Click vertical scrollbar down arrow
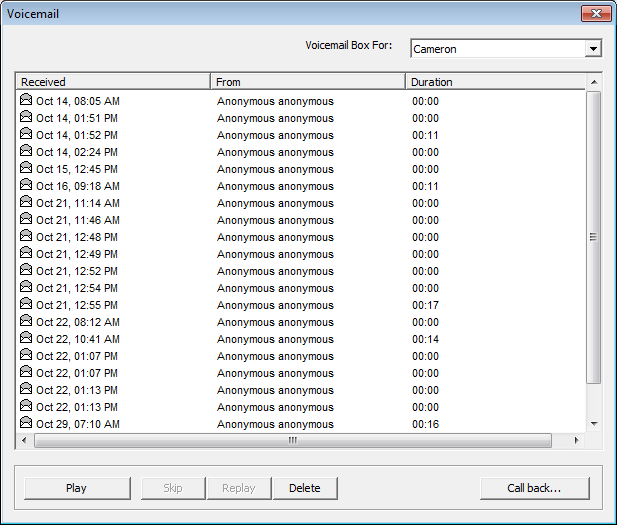The height and width of the screenshot is (525, 617). click(593, 424)
